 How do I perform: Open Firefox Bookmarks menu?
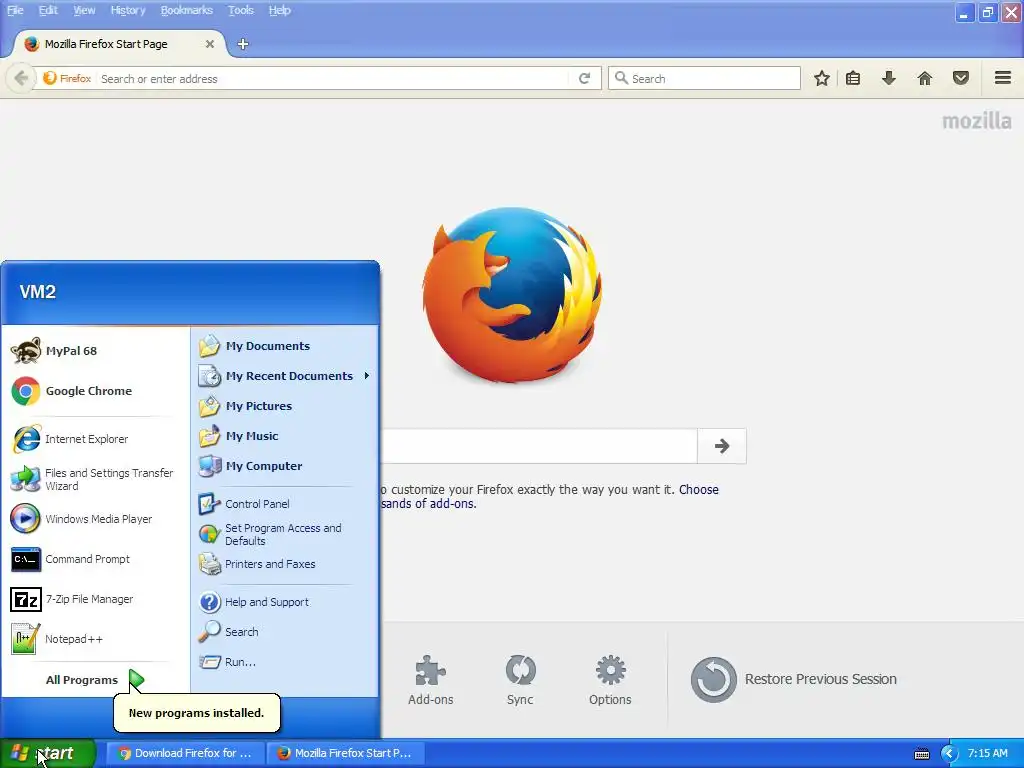tap(187, 10)
